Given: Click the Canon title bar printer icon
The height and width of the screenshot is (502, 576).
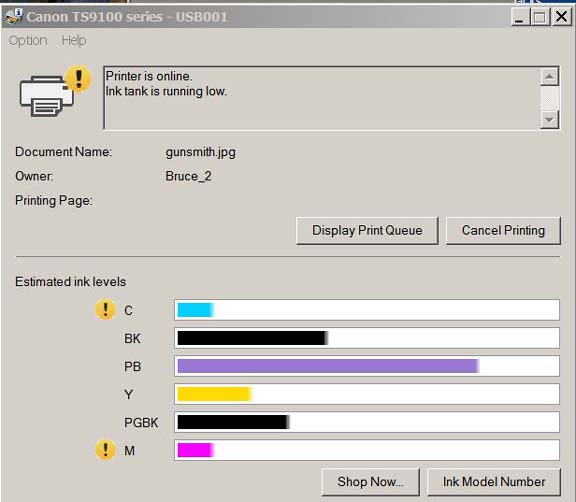Looking at the screenshot, I should [x=14, y=17].
